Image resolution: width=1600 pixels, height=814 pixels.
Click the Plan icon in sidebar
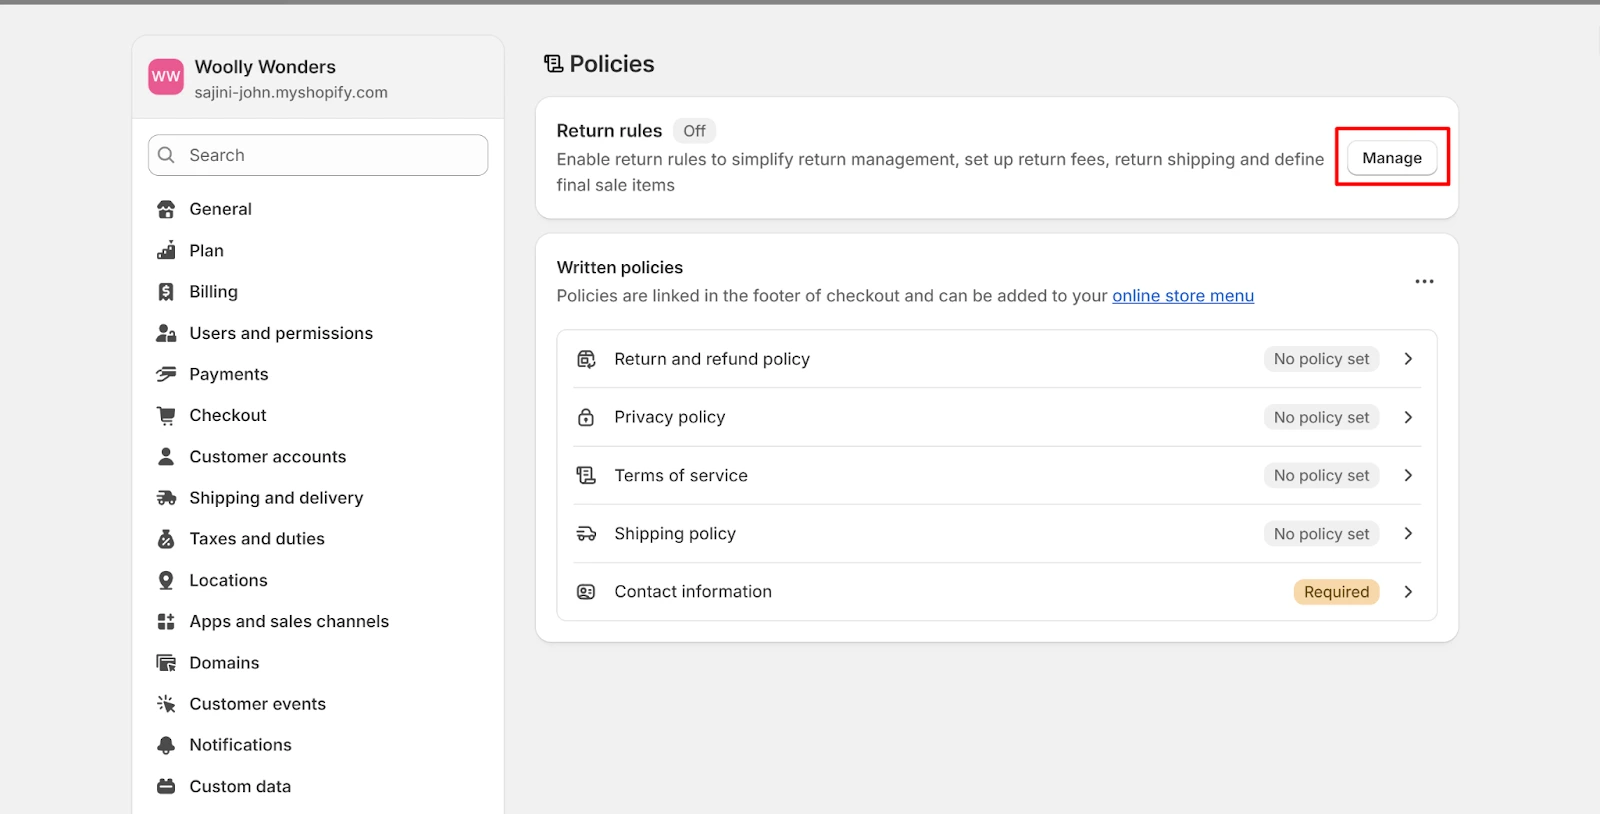click(x=166, y=250)
